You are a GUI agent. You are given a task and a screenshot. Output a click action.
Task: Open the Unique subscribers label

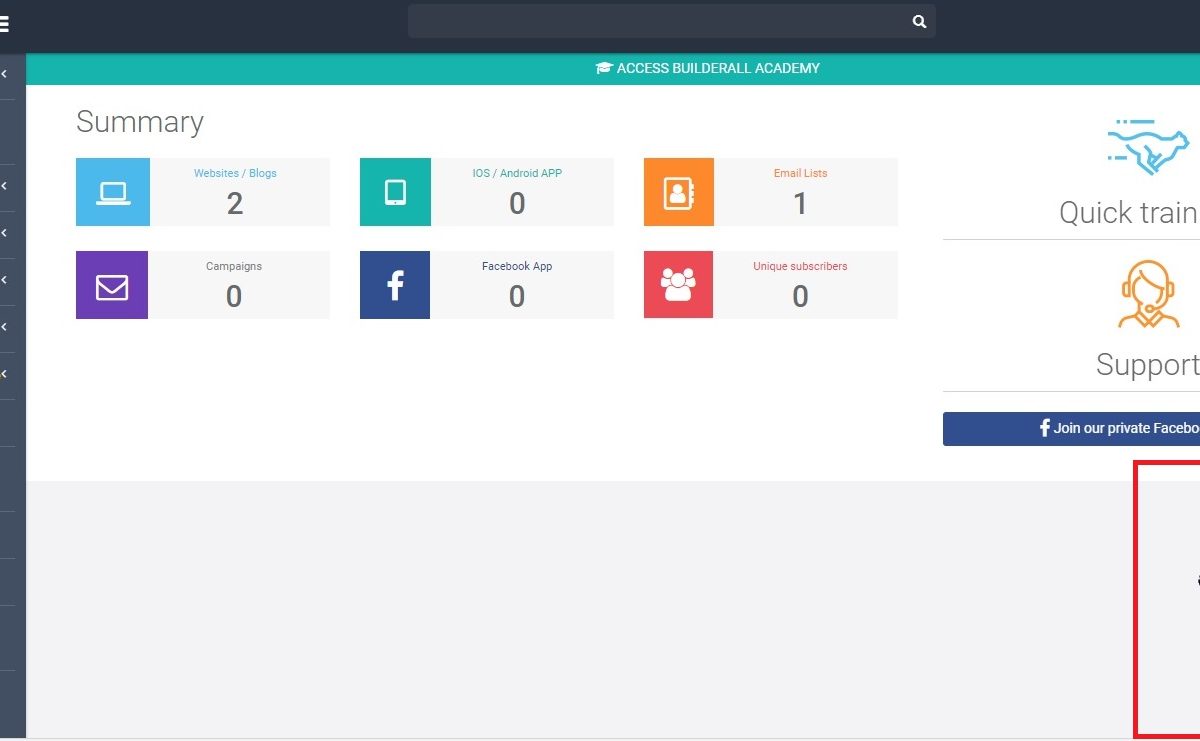coord(800,266)
